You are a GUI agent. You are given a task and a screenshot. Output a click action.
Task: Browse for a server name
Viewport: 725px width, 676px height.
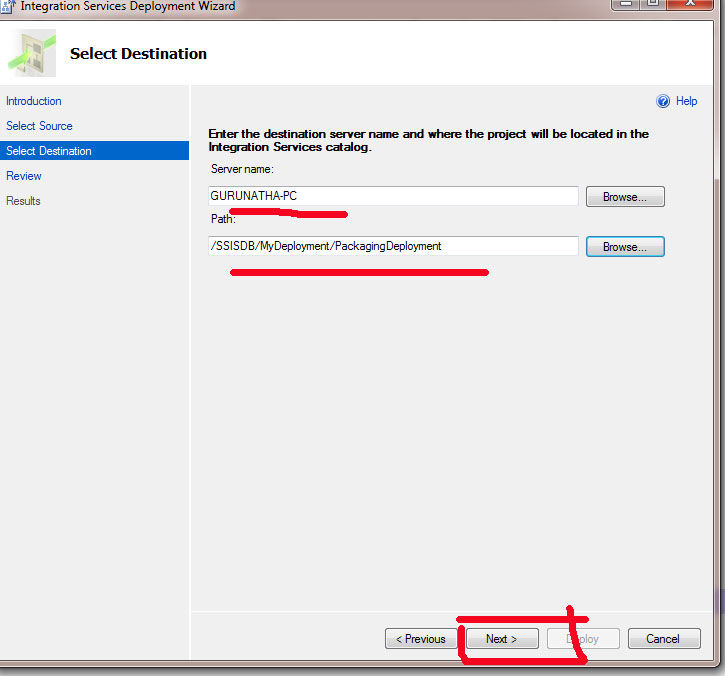coord(625,197)
